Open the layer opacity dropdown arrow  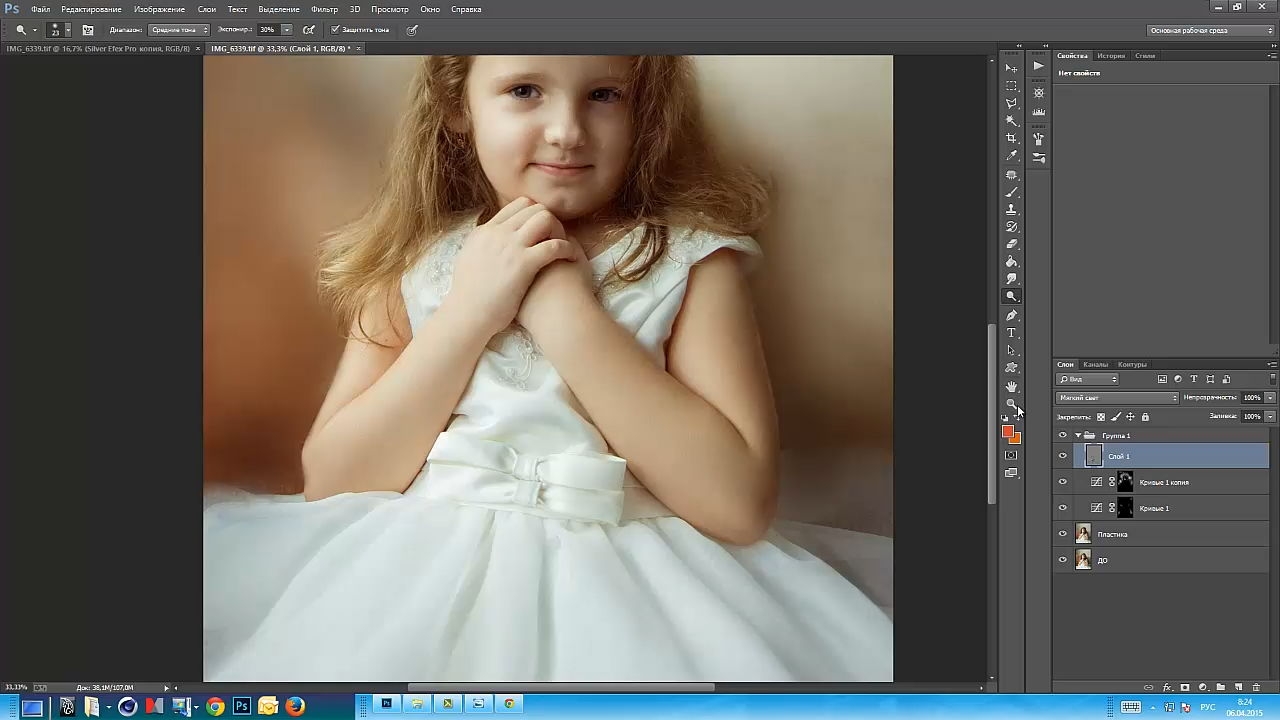pos(1270,398)
